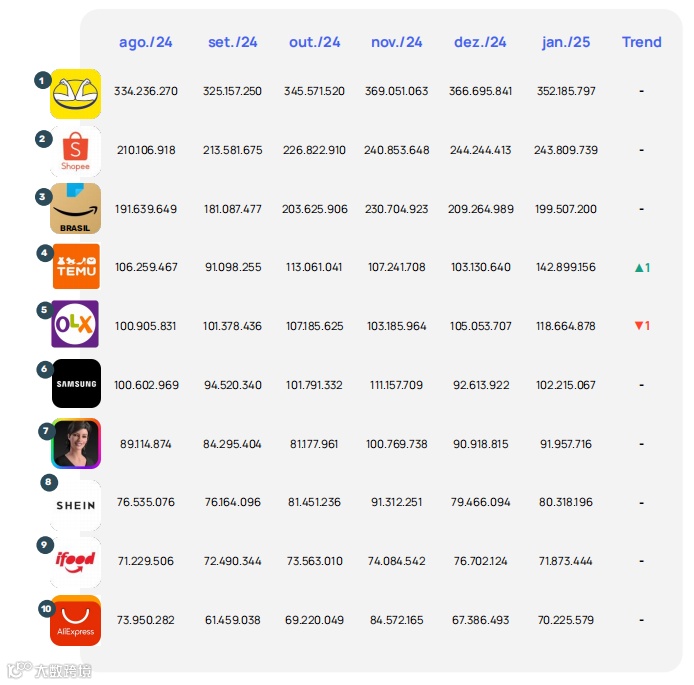Click the value 73.950.282
The height and width of the screenshot is (685, 694).
(x=146, y=620)
